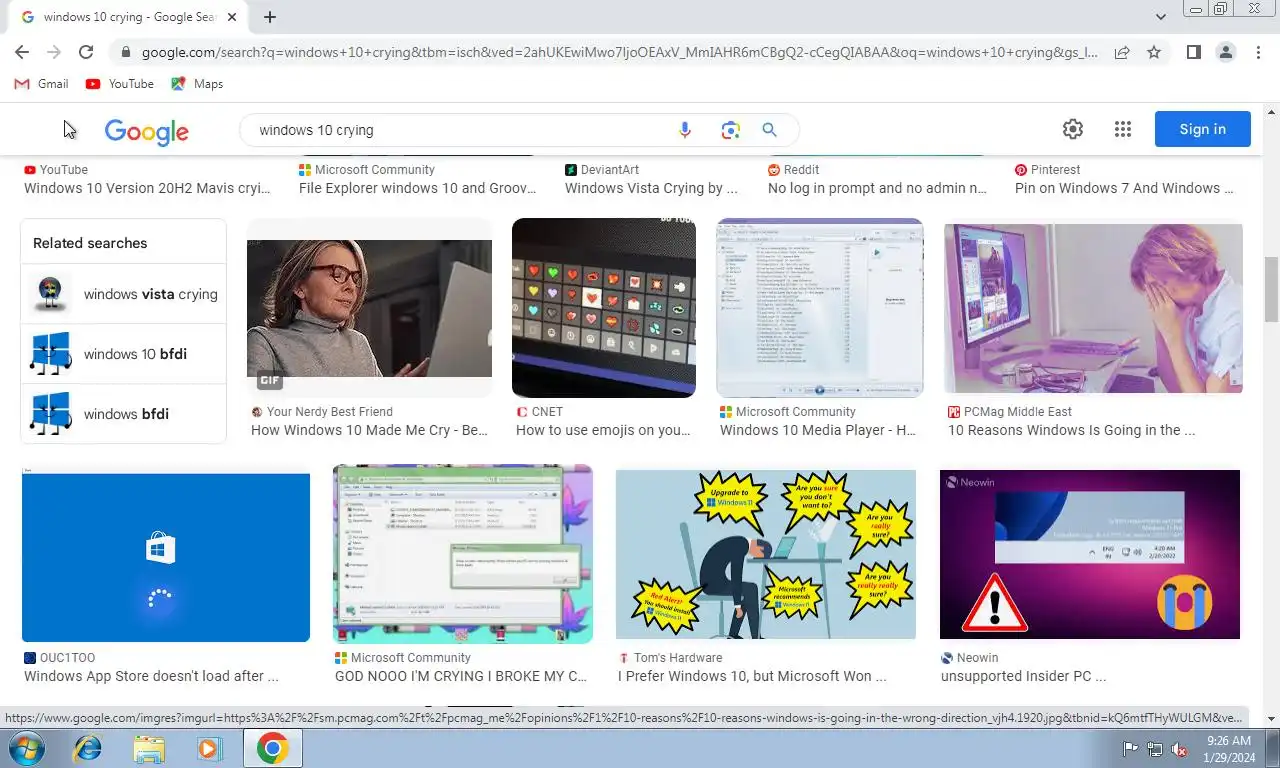Open Chrome three-dot menu
This screenshot has height=768, width=1280.
click(1258, 52)
